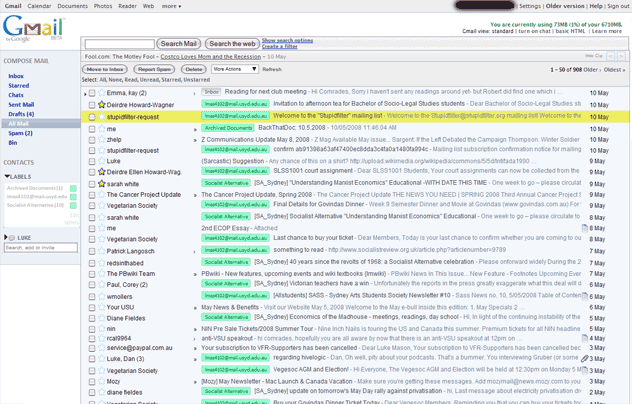The width and height of the screenshot is (632, 404).
Task: Click the Search Mail button
Action: pyautogui.click(x=179, y=44)
